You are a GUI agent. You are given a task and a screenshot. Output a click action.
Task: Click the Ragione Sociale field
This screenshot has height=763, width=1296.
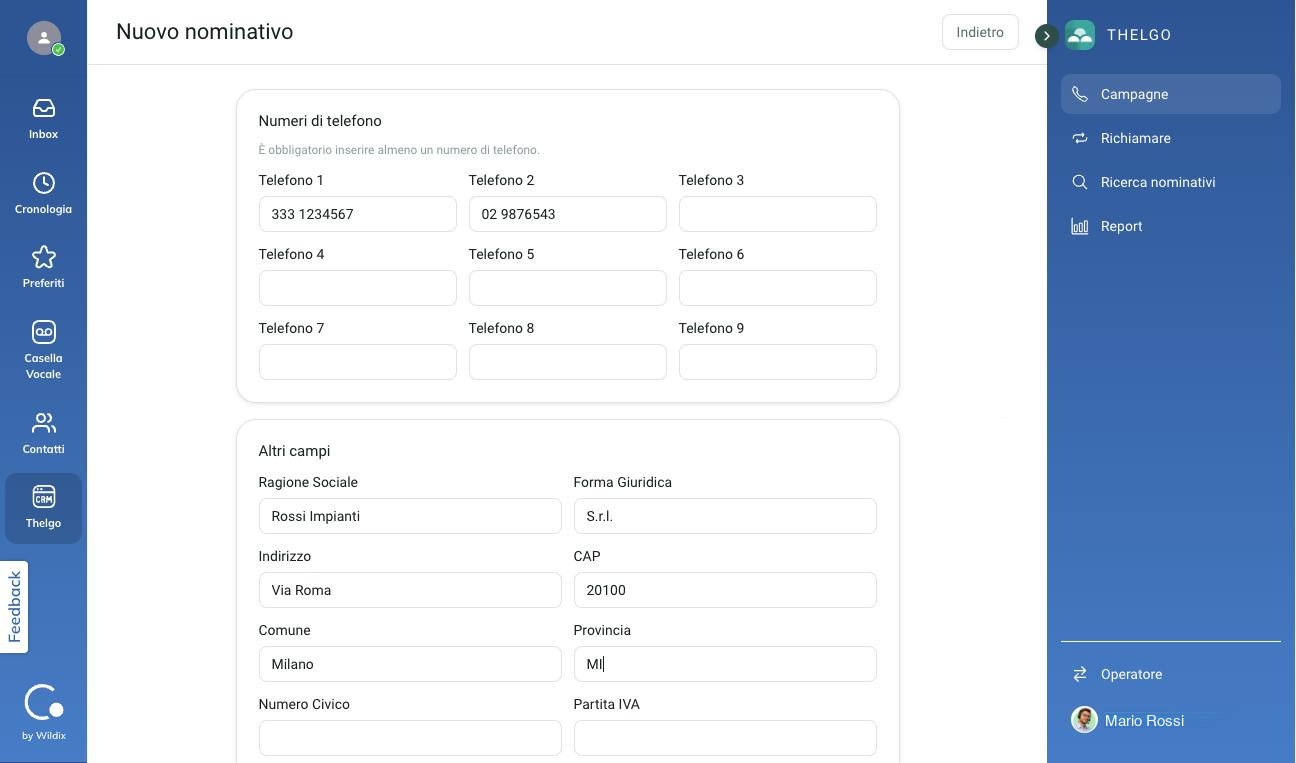(x=410, y=516)
